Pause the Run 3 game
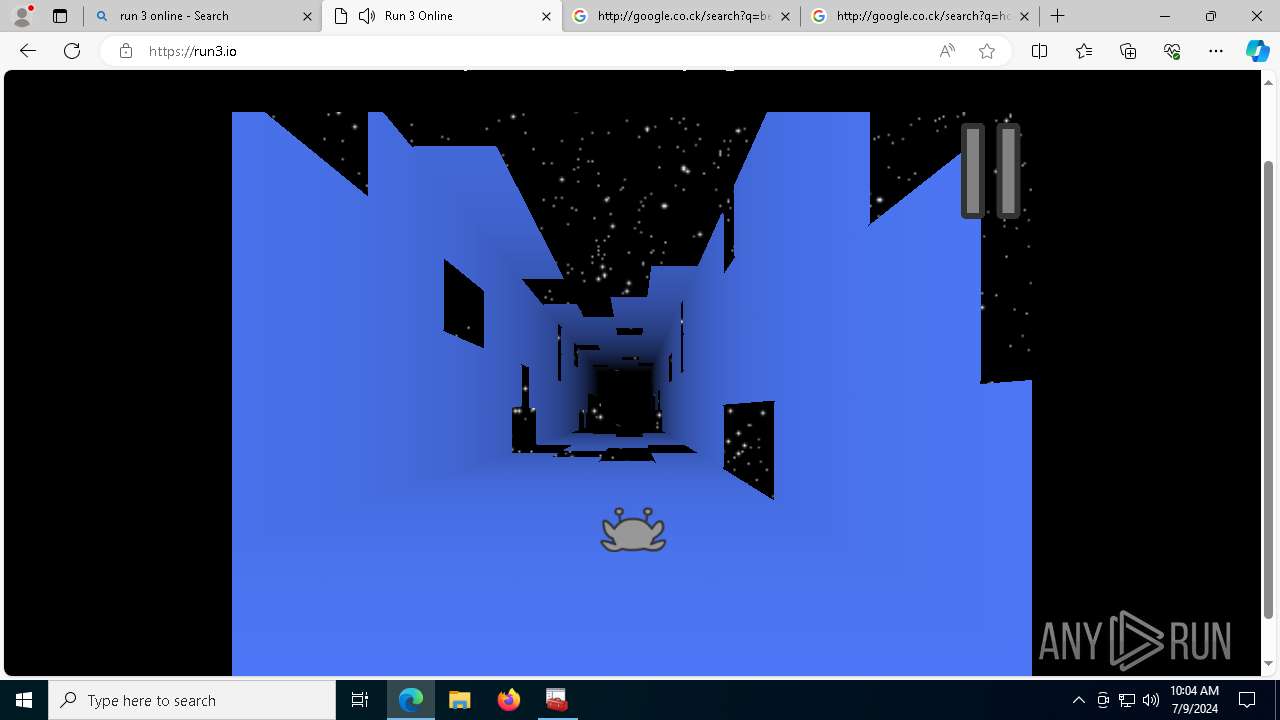Viewport: 1280px width, 720px height. click(990, 171)
